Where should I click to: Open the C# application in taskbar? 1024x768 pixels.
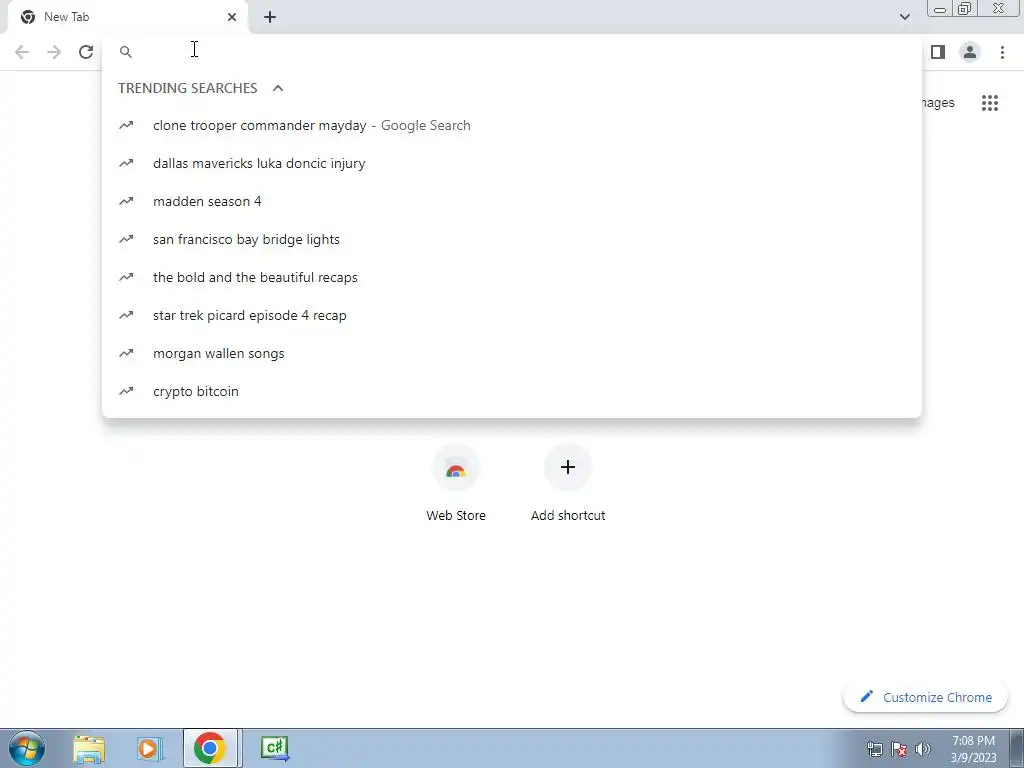pyautogui.click(x=274, y=748)
